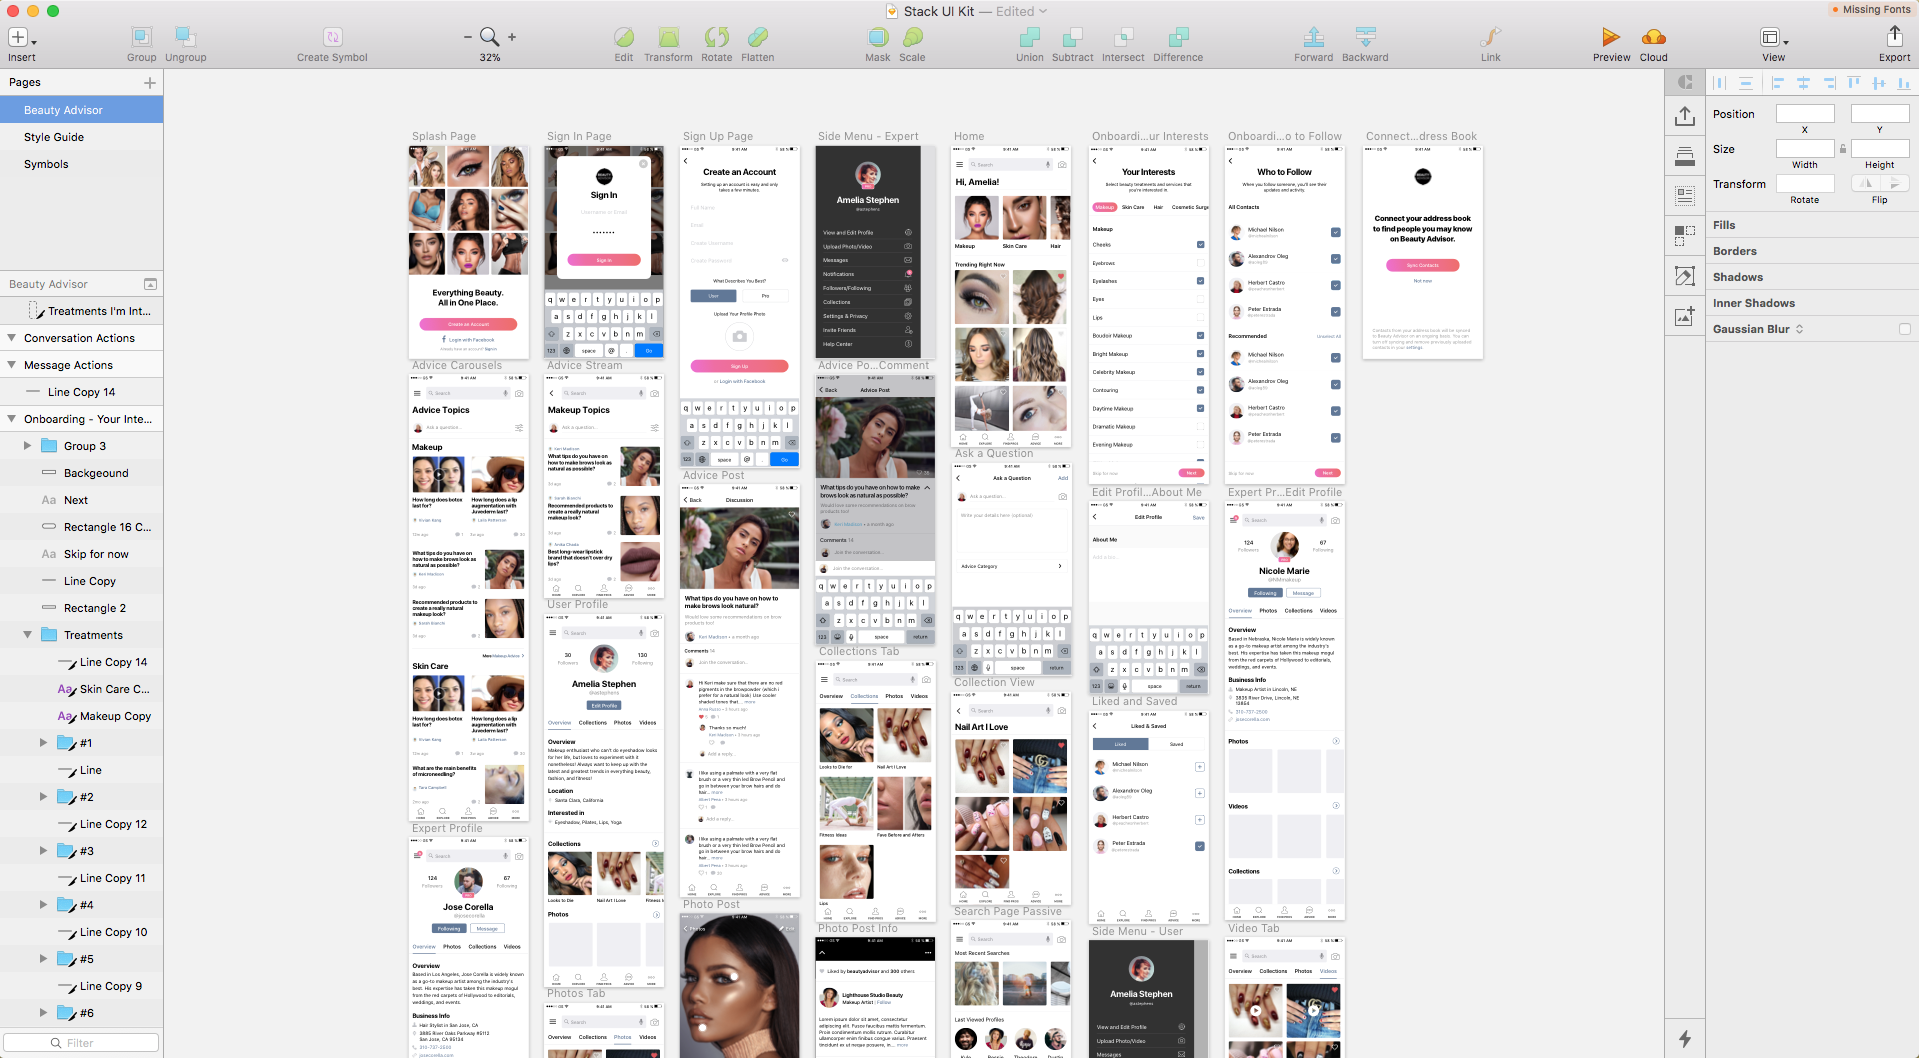Expand the Treatments folder in layers

click(x=26, y=634)
